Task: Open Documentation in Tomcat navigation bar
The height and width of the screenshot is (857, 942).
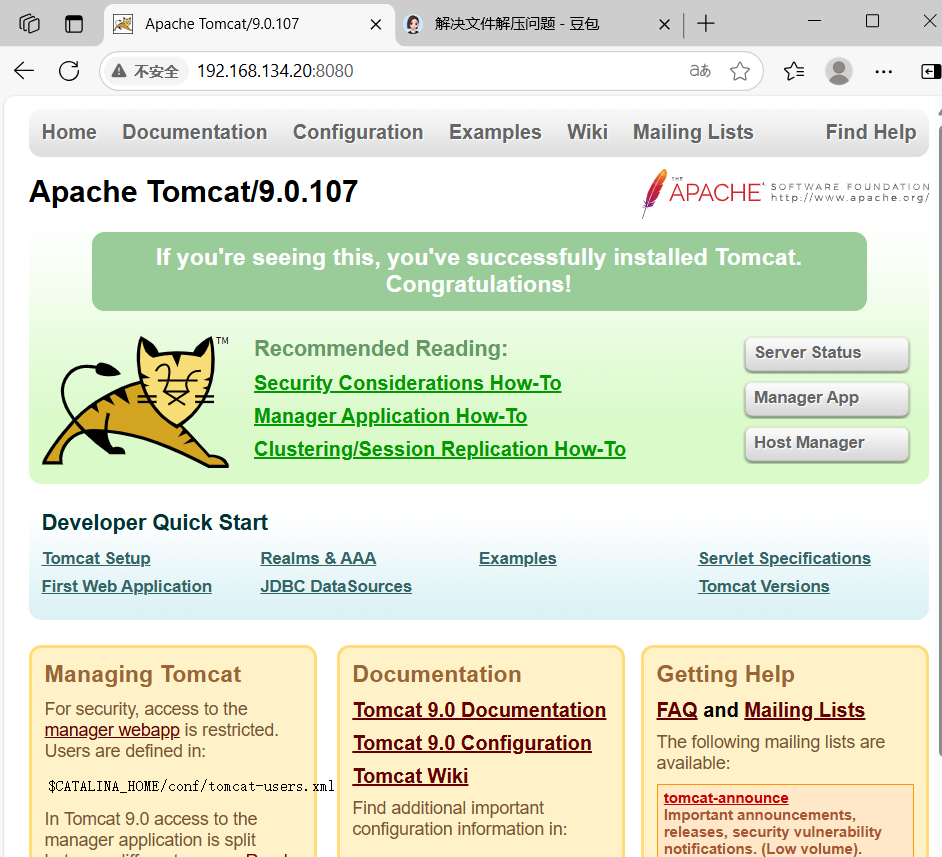Action: tap(195, 132)
